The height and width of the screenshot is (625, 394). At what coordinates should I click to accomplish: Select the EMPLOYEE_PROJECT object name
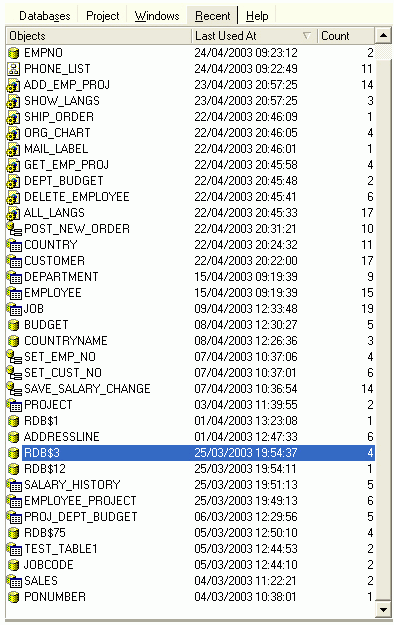tap(80, 501)
